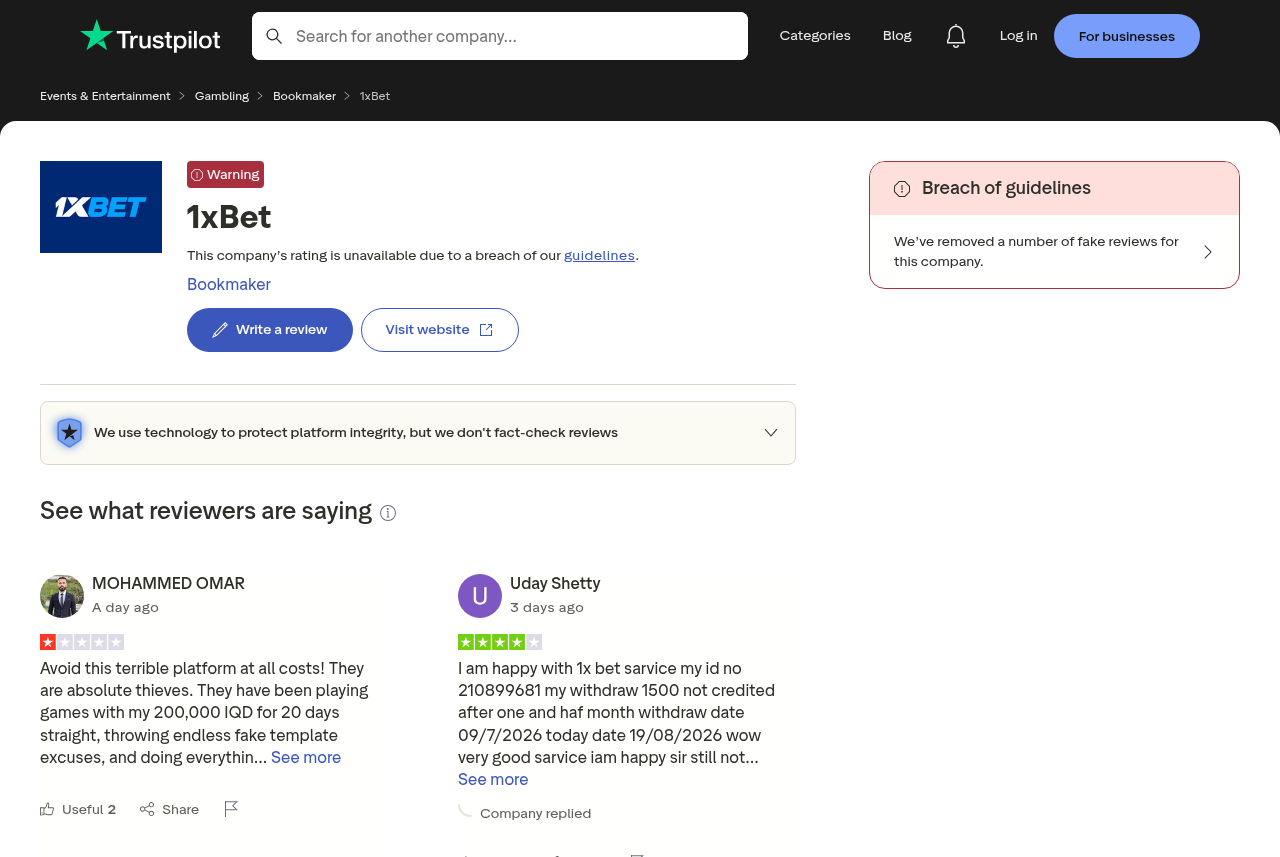This screenshot has height=857, width=1280.
Task: Click 'Company replied' under Uday Shetty's review
Action: (x=535, y=813)
